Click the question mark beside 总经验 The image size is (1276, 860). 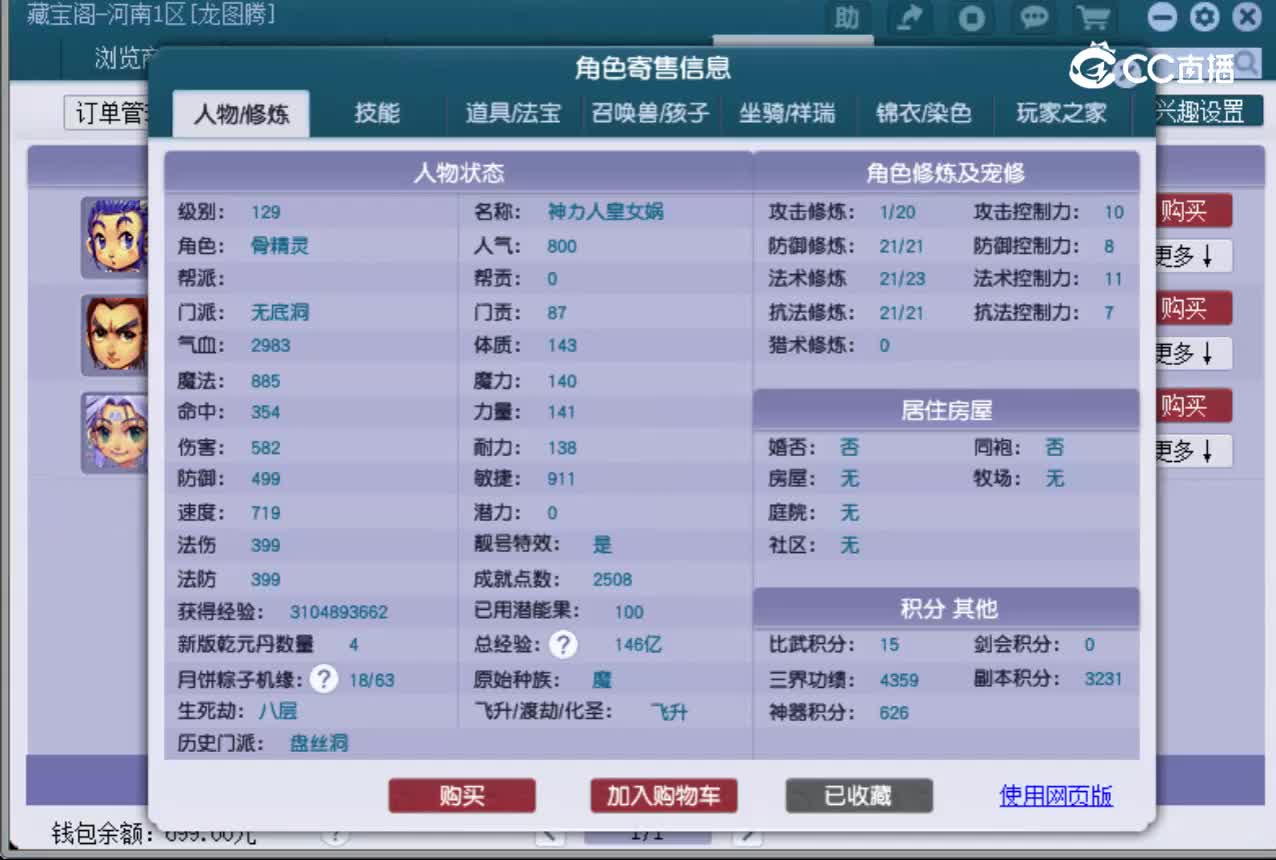pyautogui.click(x=563, y=645)
